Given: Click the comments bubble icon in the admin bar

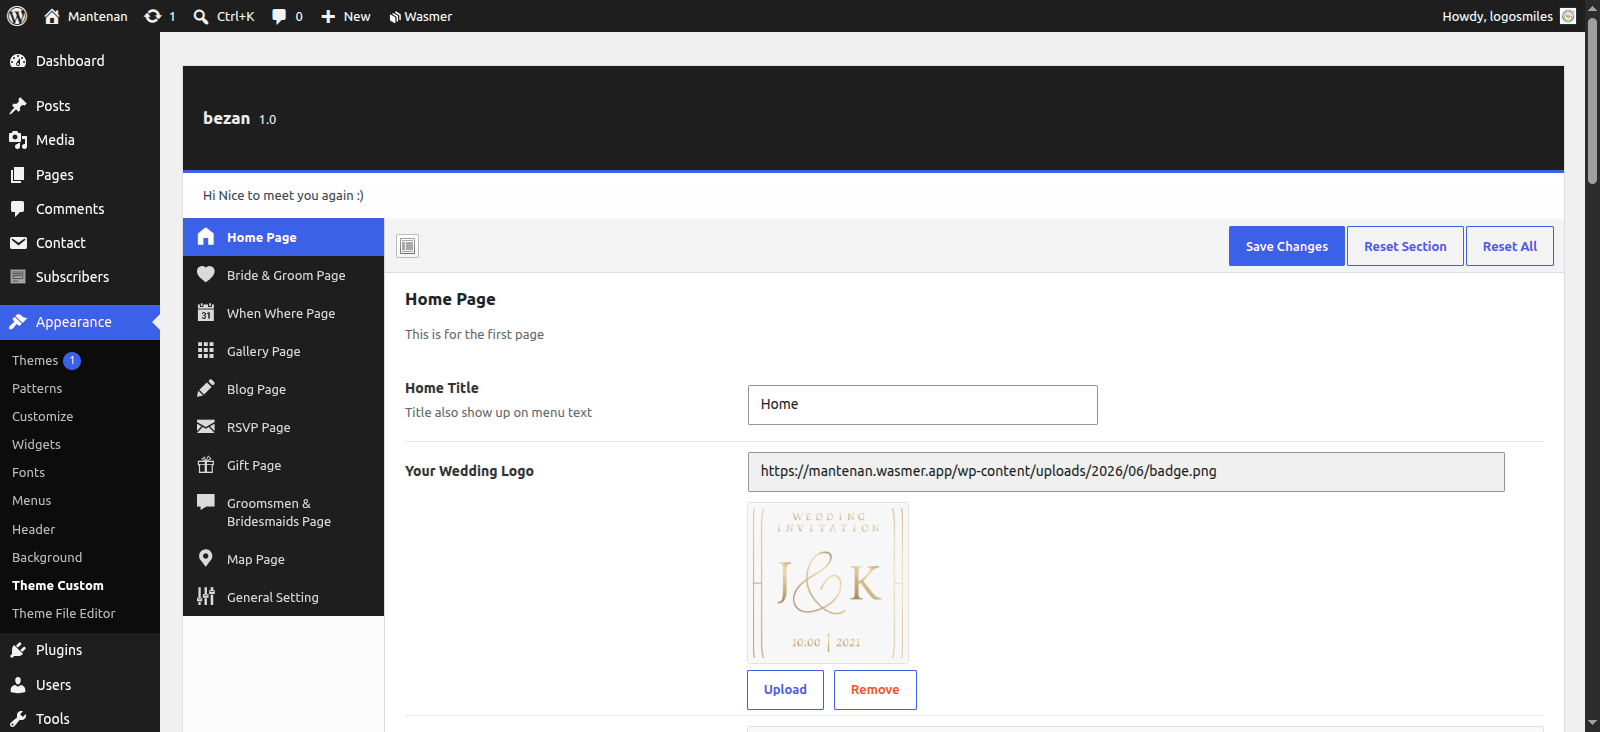Looking at the screenshot, I should (x=279, y=16).
